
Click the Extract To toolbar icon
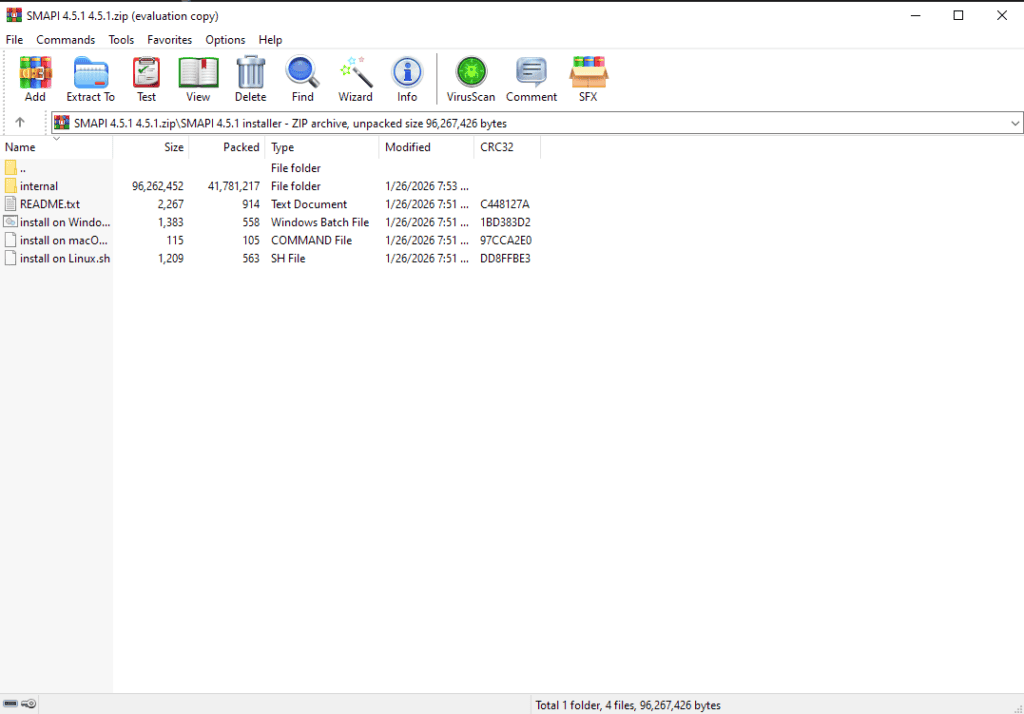pyautogui.click(x=90, y=78)
